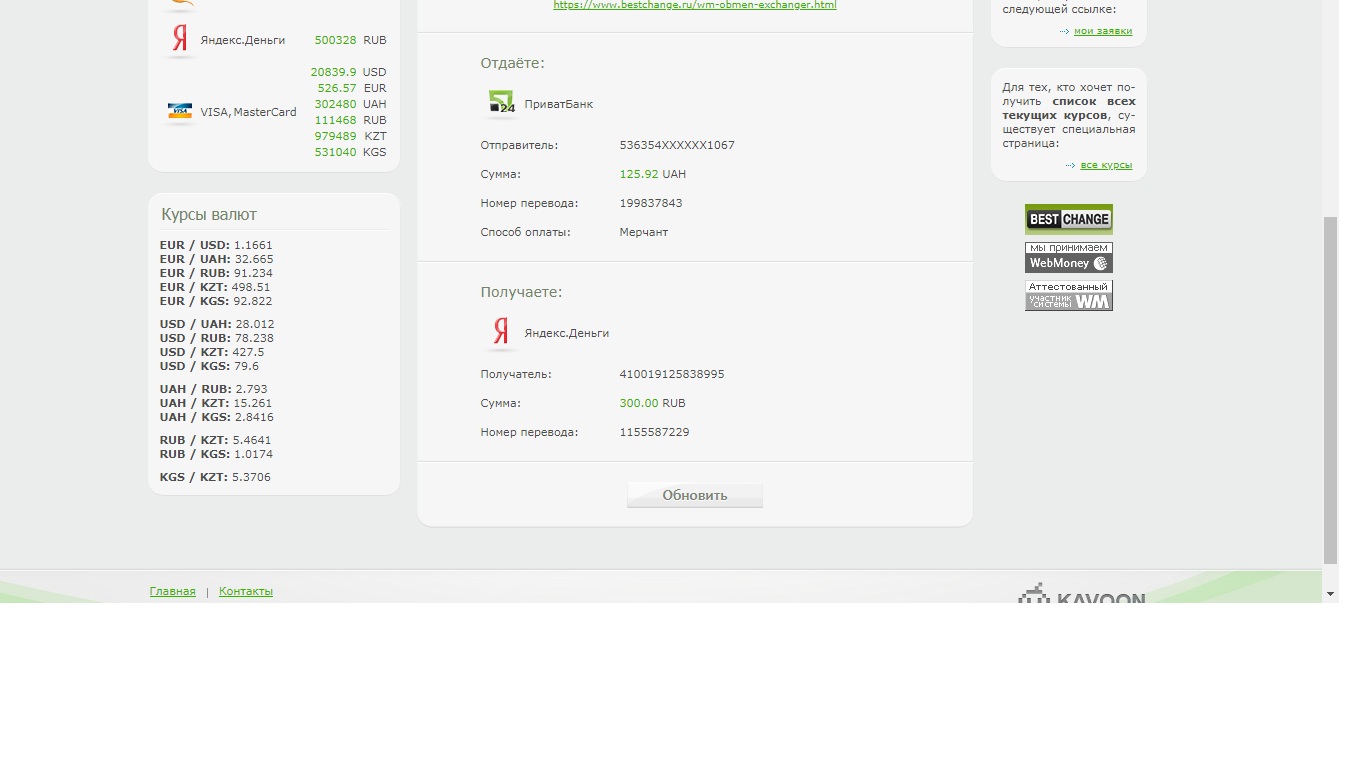Click the UAH / RUB: 2.793 rate
Viewport: 1366px width, 768px height.
tap(214, 389)
